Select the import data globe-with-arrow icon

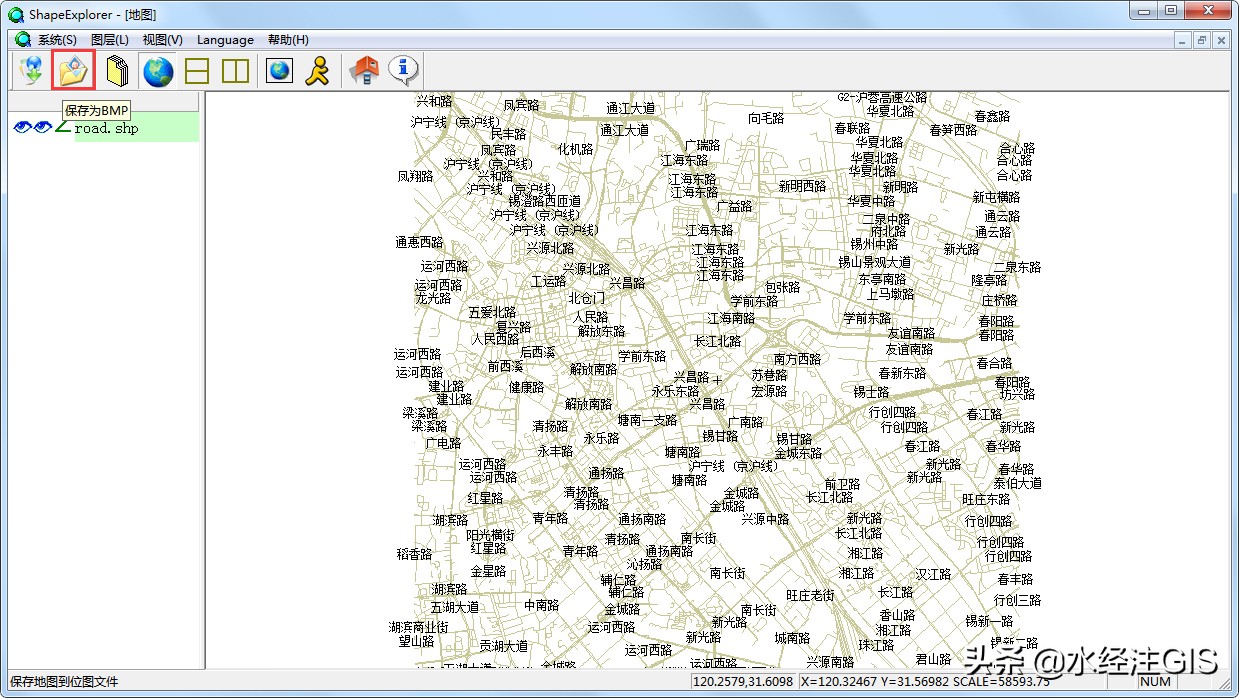tap(31, 70)
